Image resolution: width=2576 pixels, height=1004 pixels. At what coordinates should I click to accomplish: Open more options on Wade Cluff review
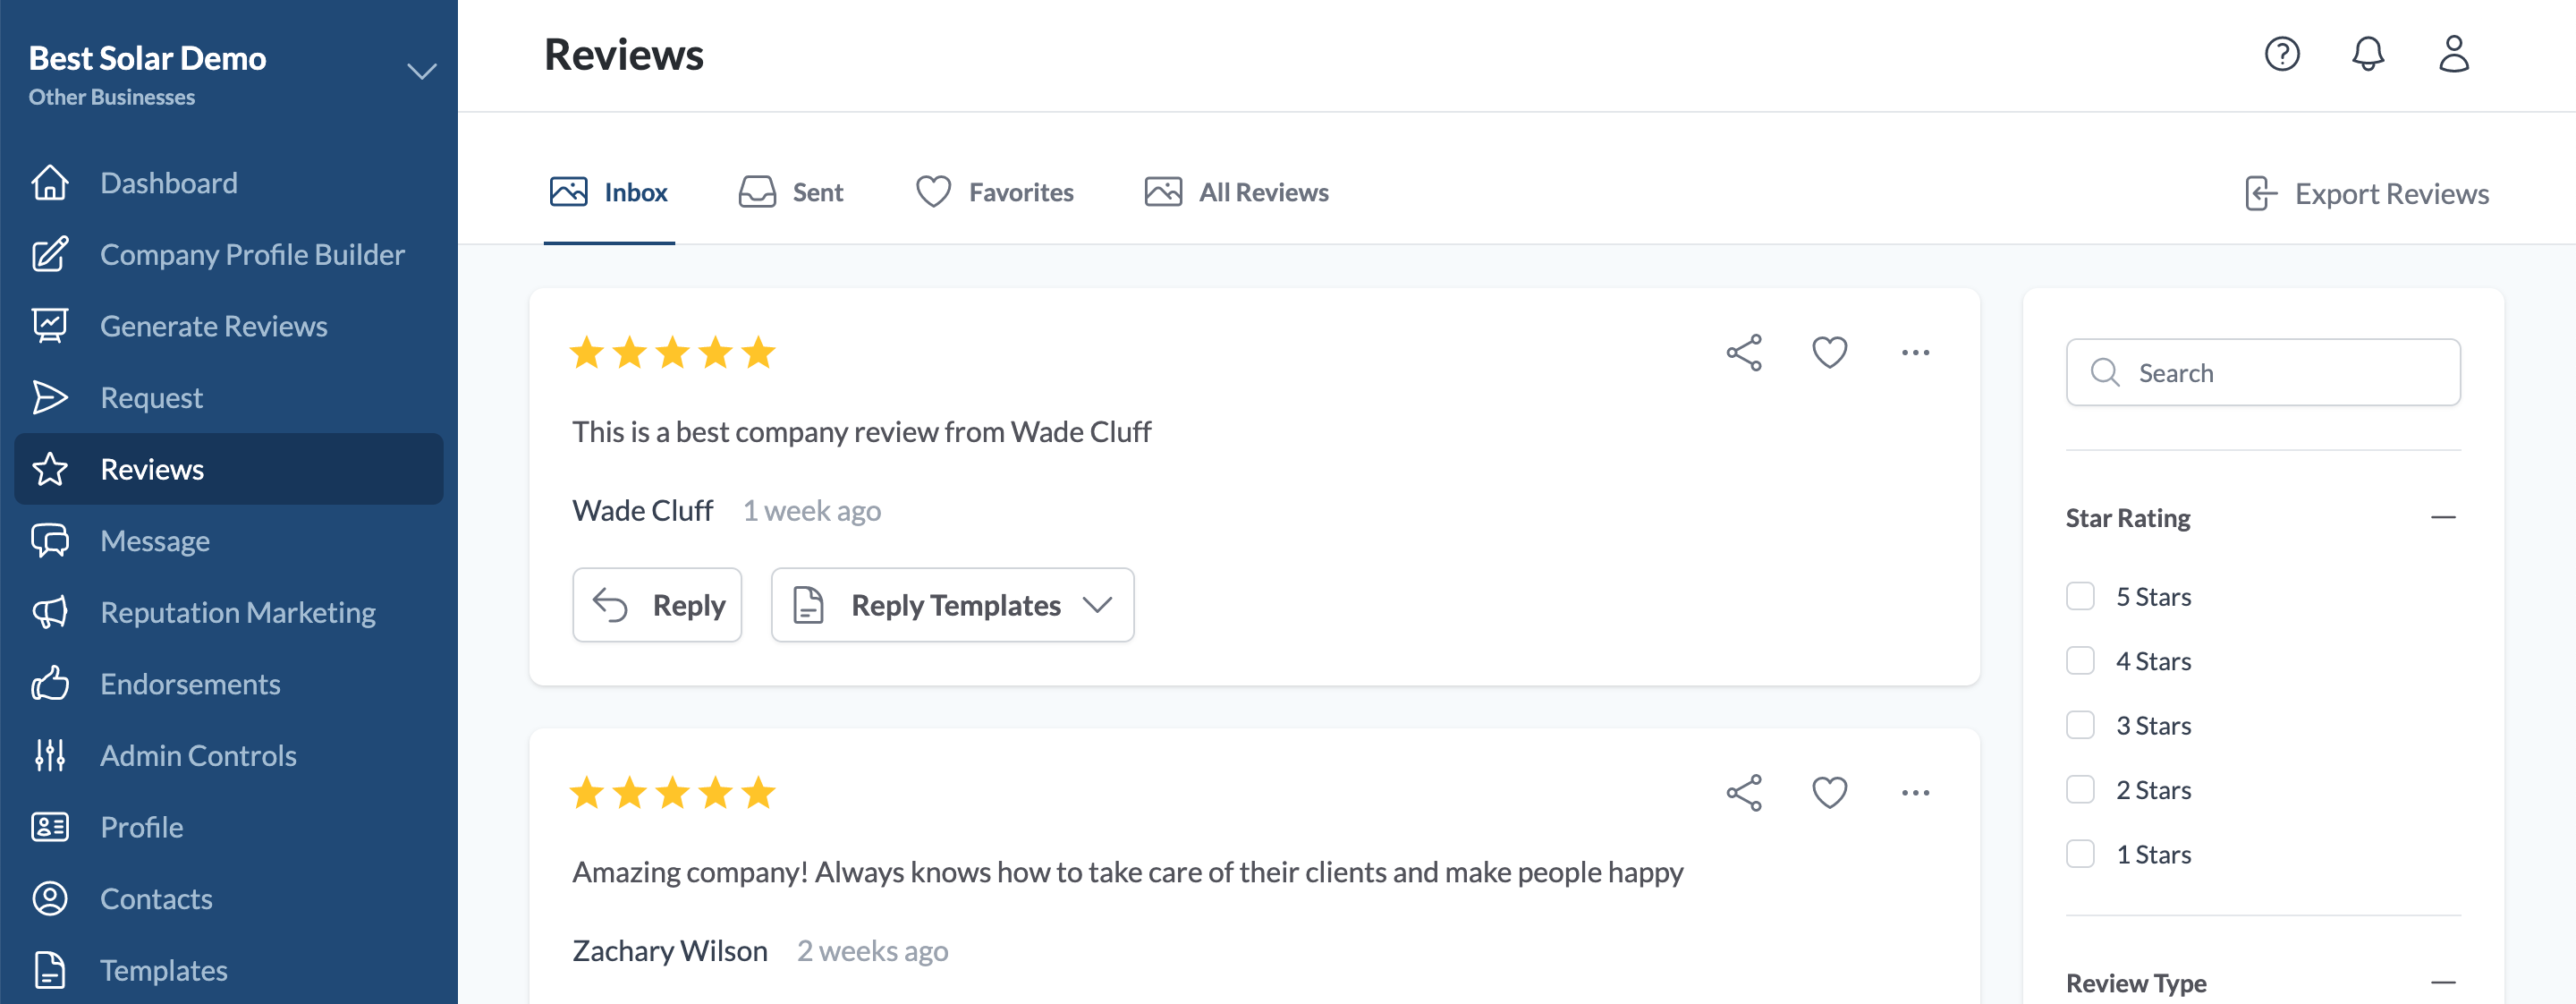tap(1915, 353)
